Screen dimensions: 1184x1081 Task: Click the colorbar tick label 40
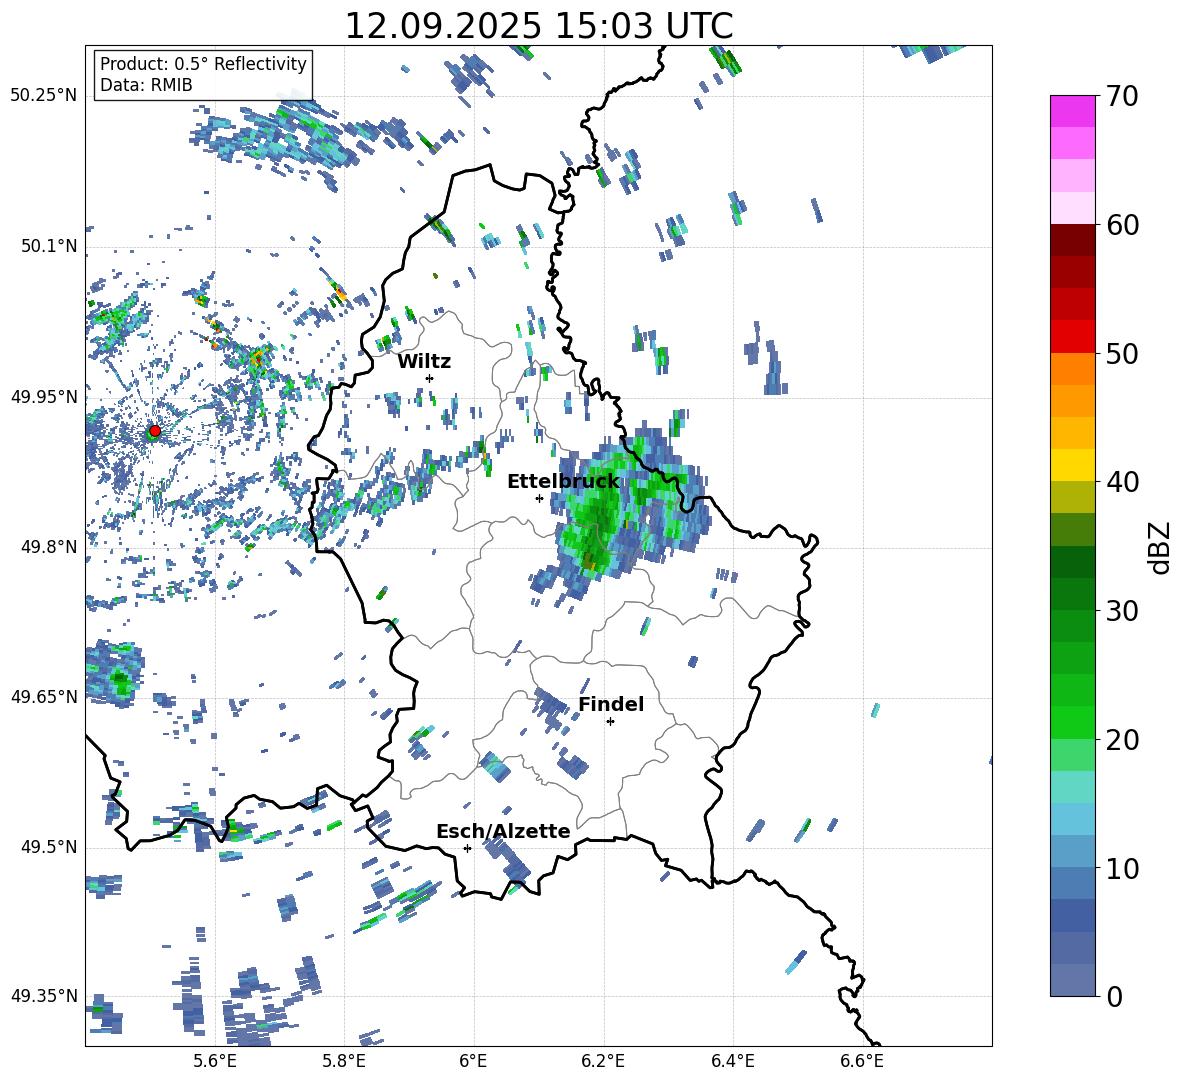click(1122, 482)
